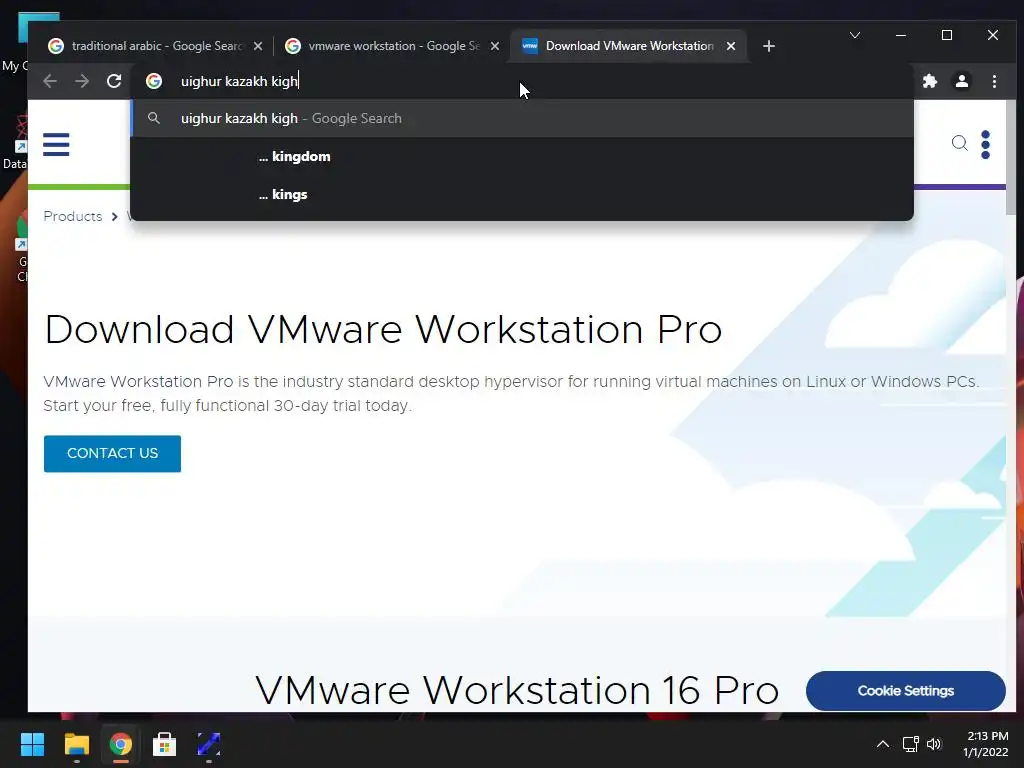Click the breadcrumb chevron after Products

click(114, 217)
